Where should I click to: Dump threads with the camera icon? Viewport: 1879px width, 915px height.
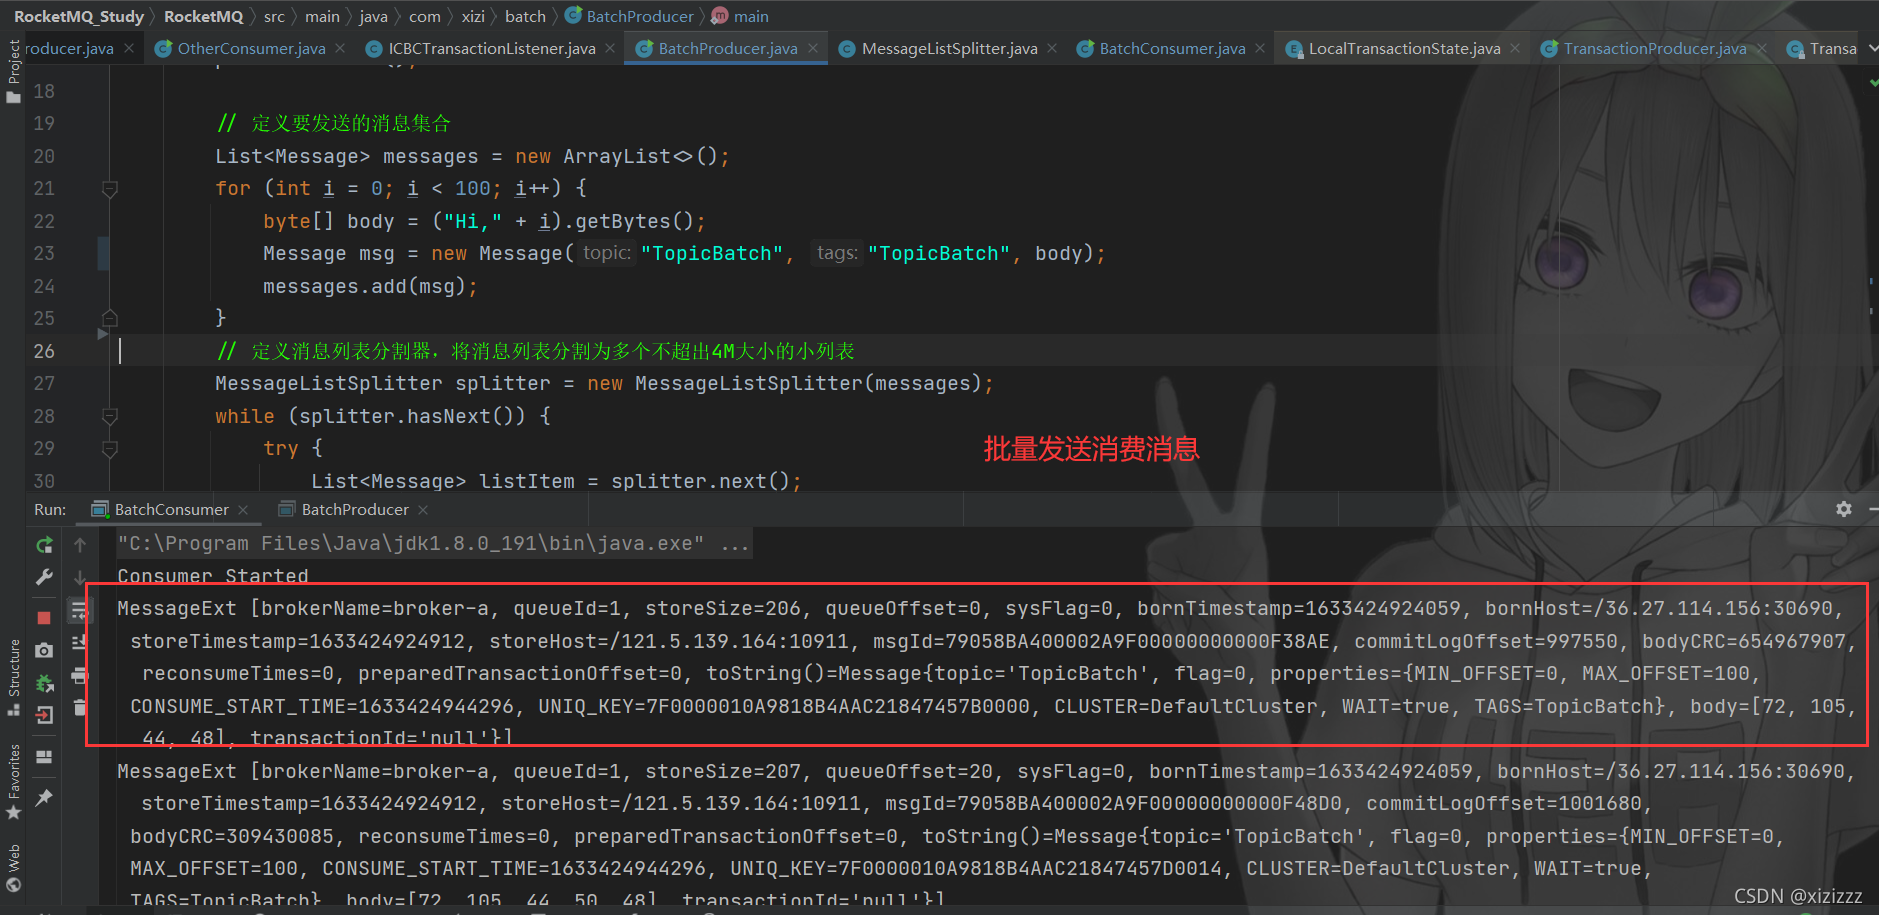pos(44,650)
